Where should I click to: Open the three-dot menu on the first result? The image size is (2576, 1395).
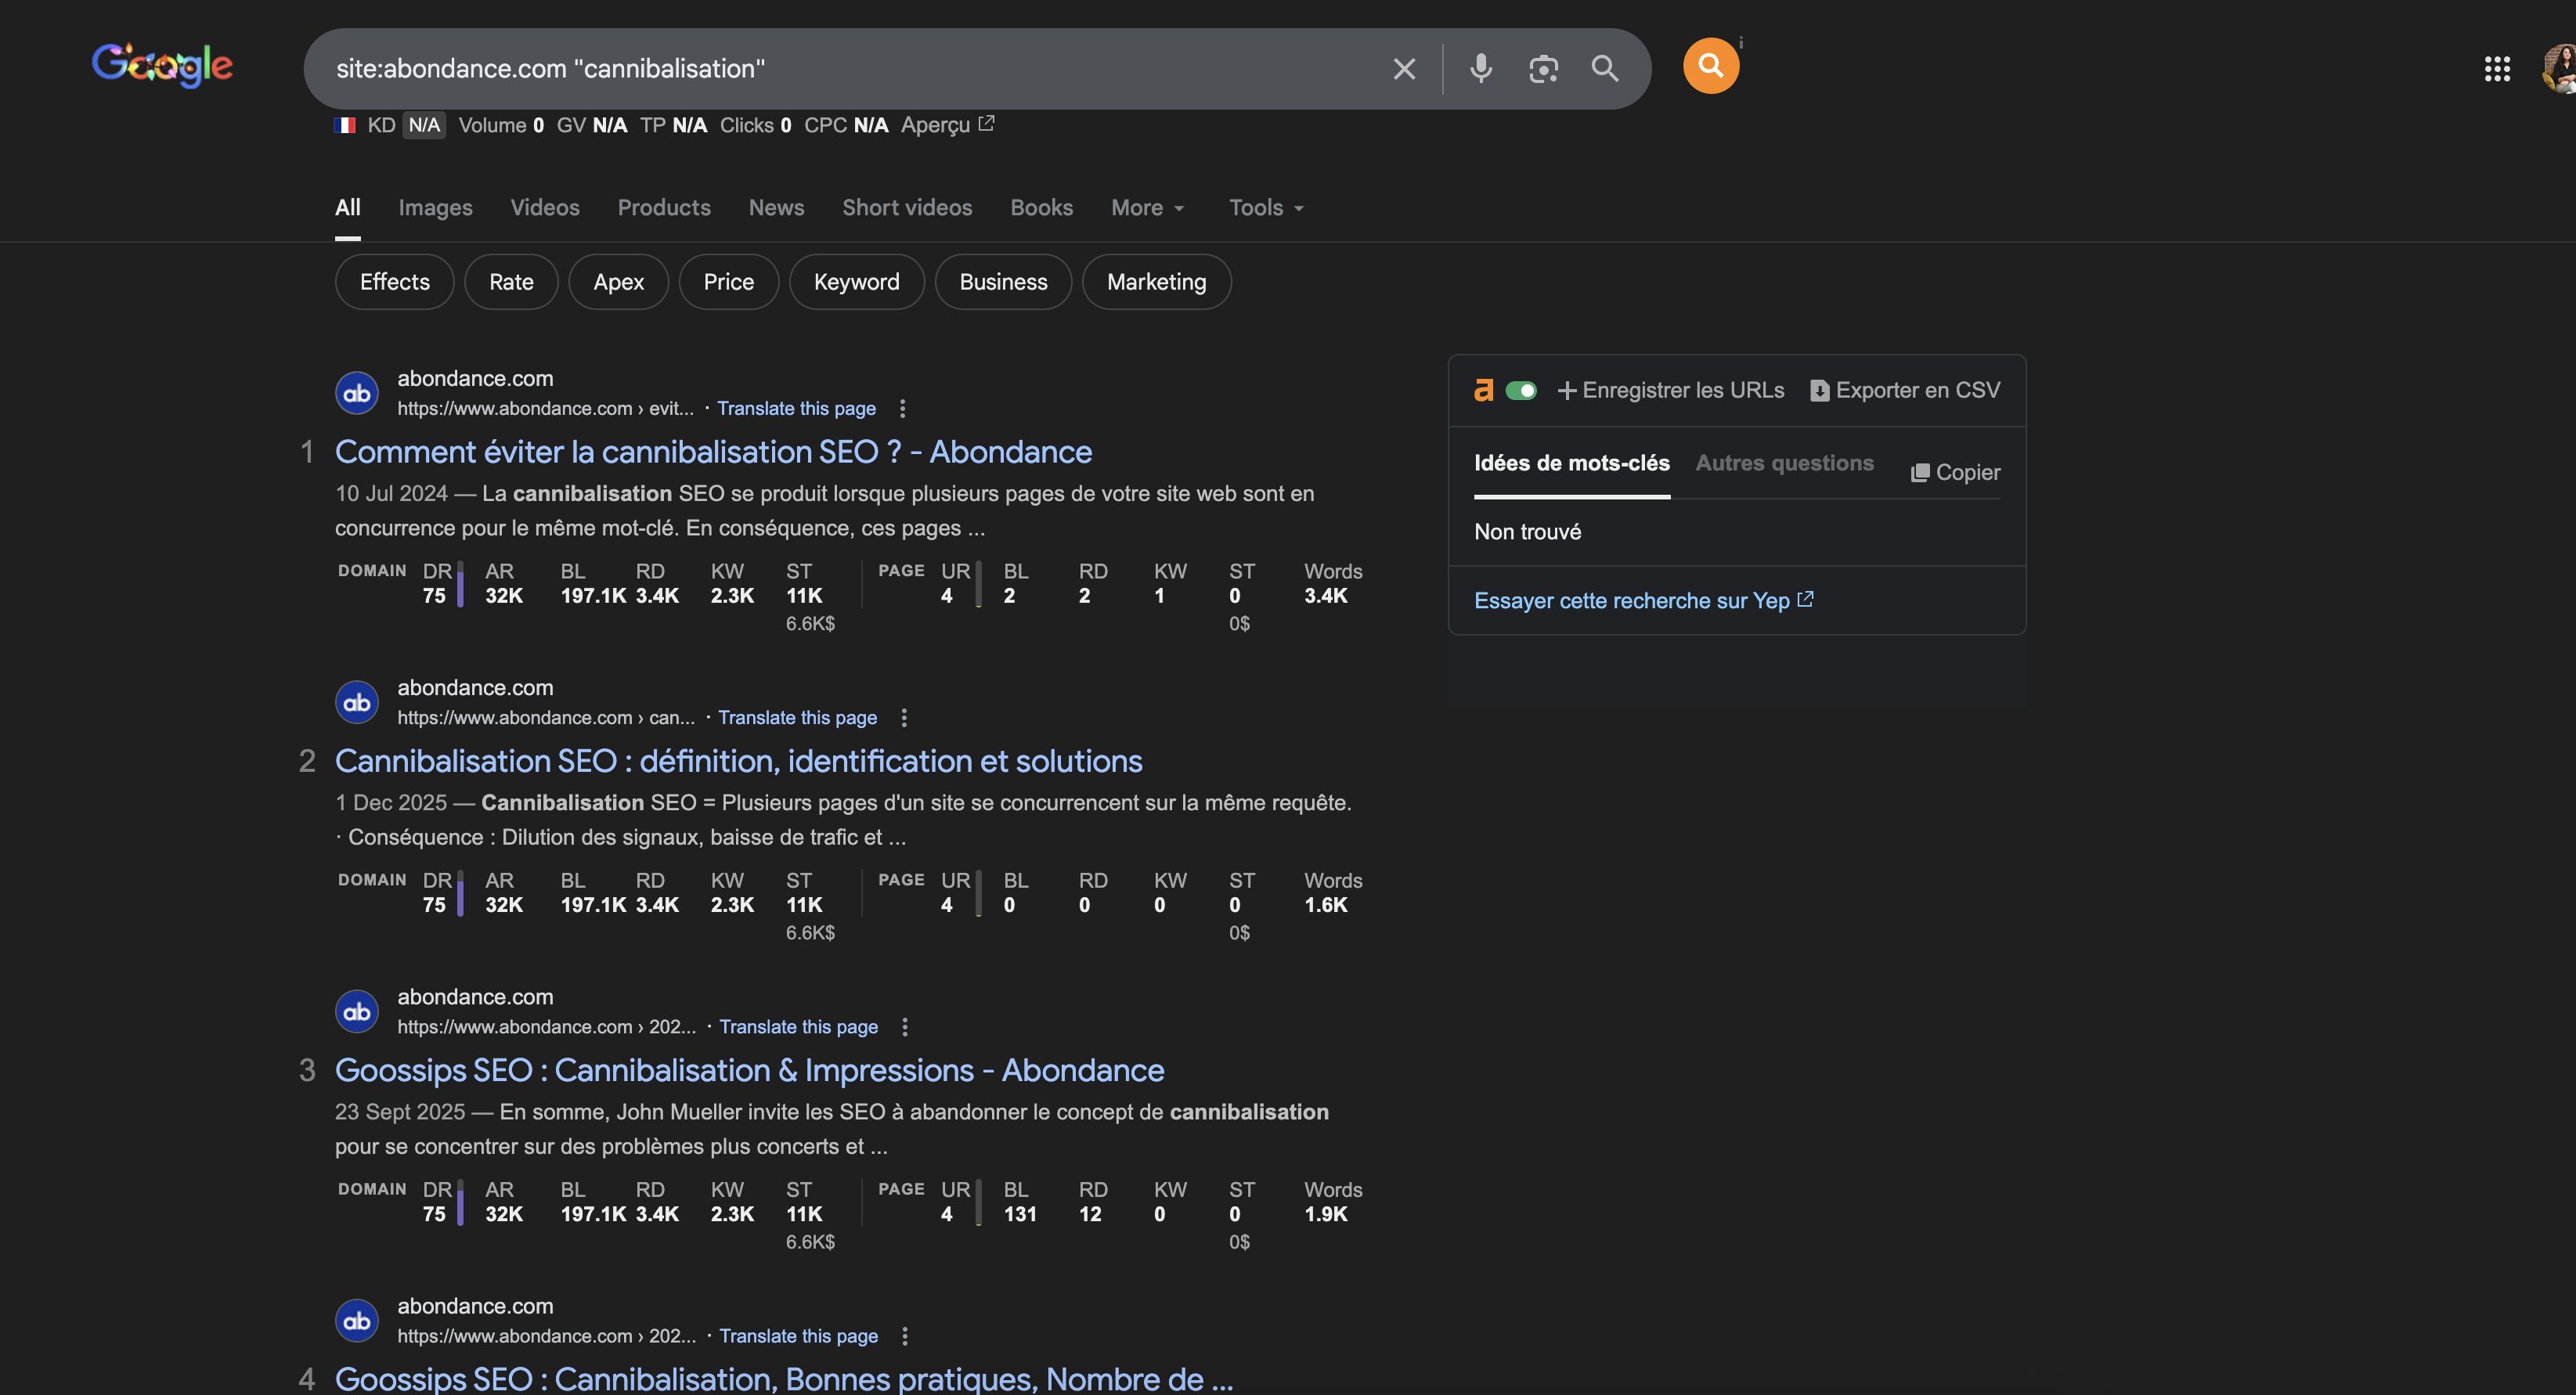[x=903, y=408]
